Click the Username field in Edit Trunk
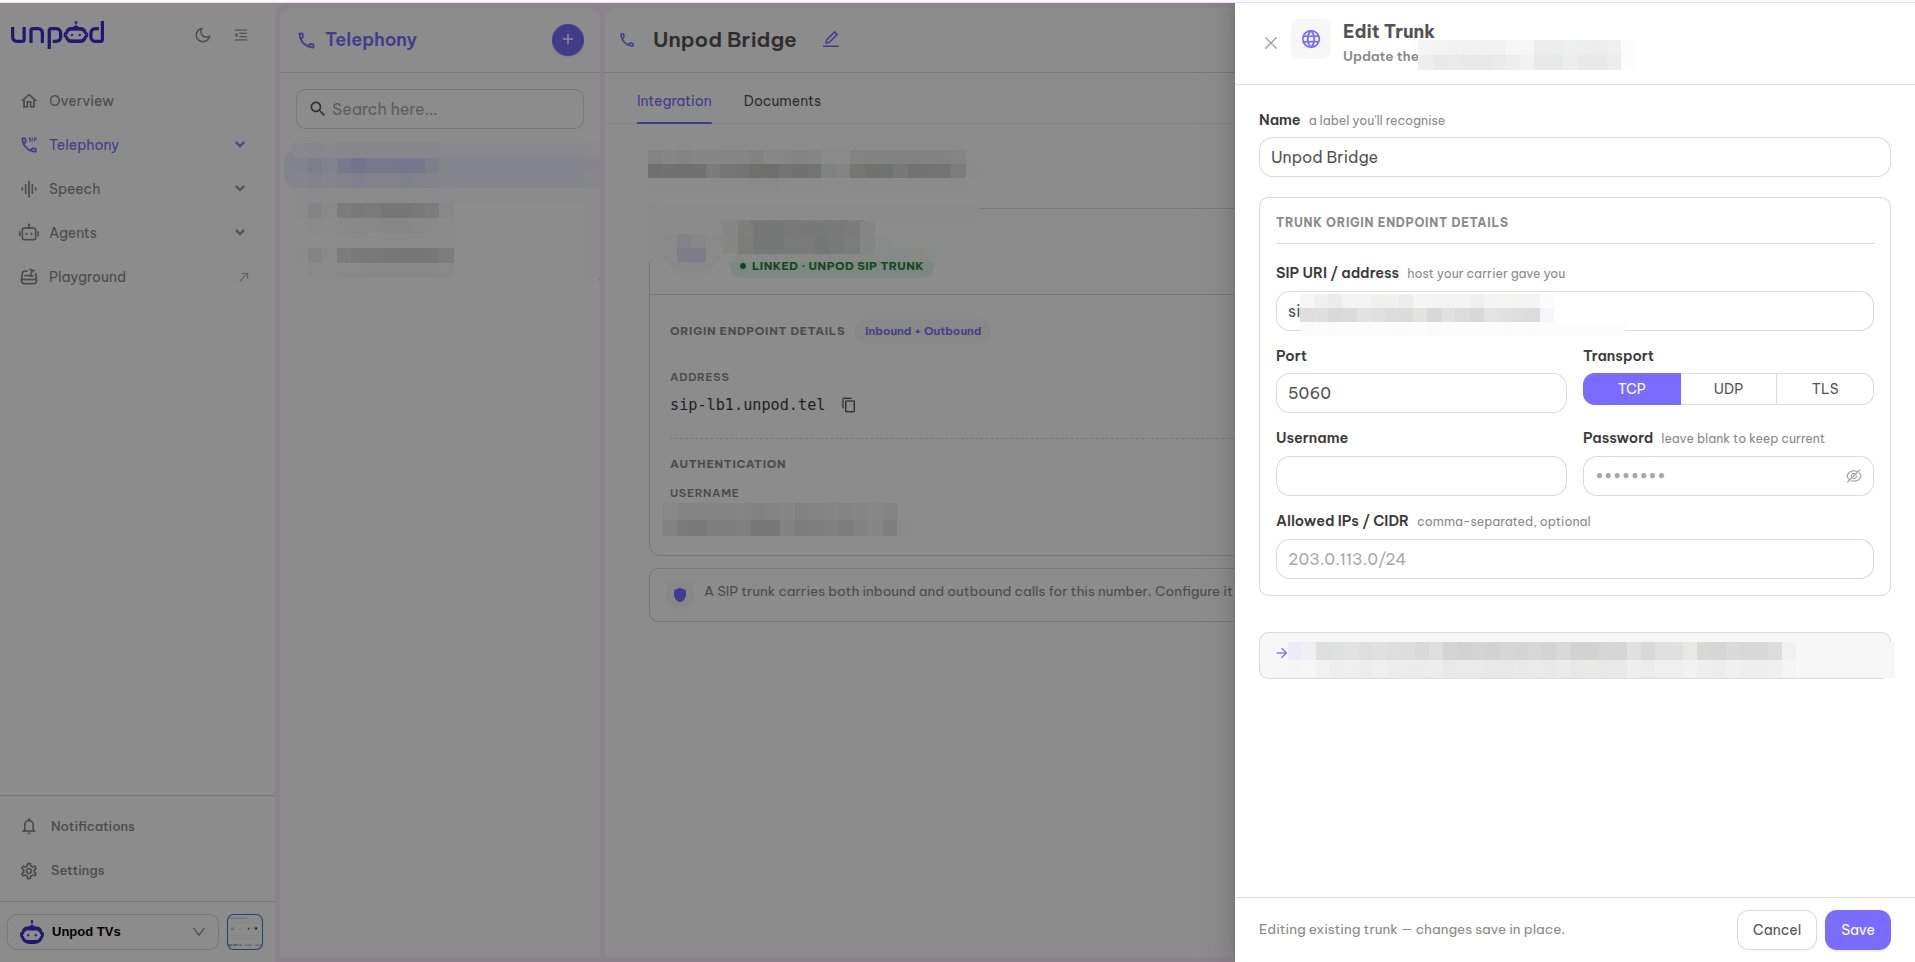The image size is (1915, 962). pyautogui.click(x=1421, y=476)
